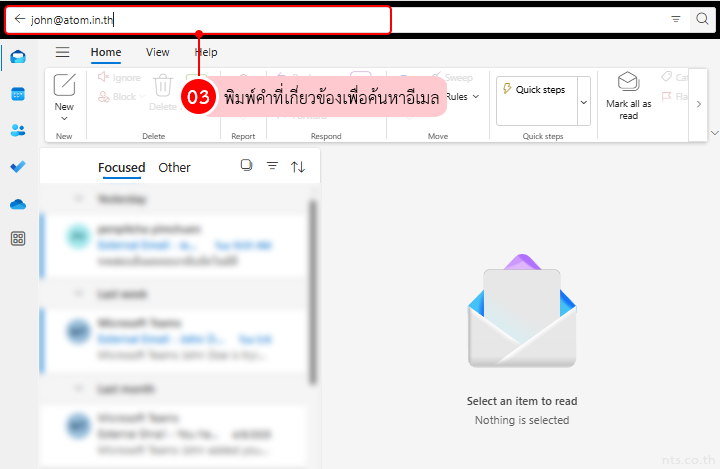Image resolution: width=720 pixels, height=469 pixels.
Task: Collapse the Last month group header
Action: coord(79,389)
